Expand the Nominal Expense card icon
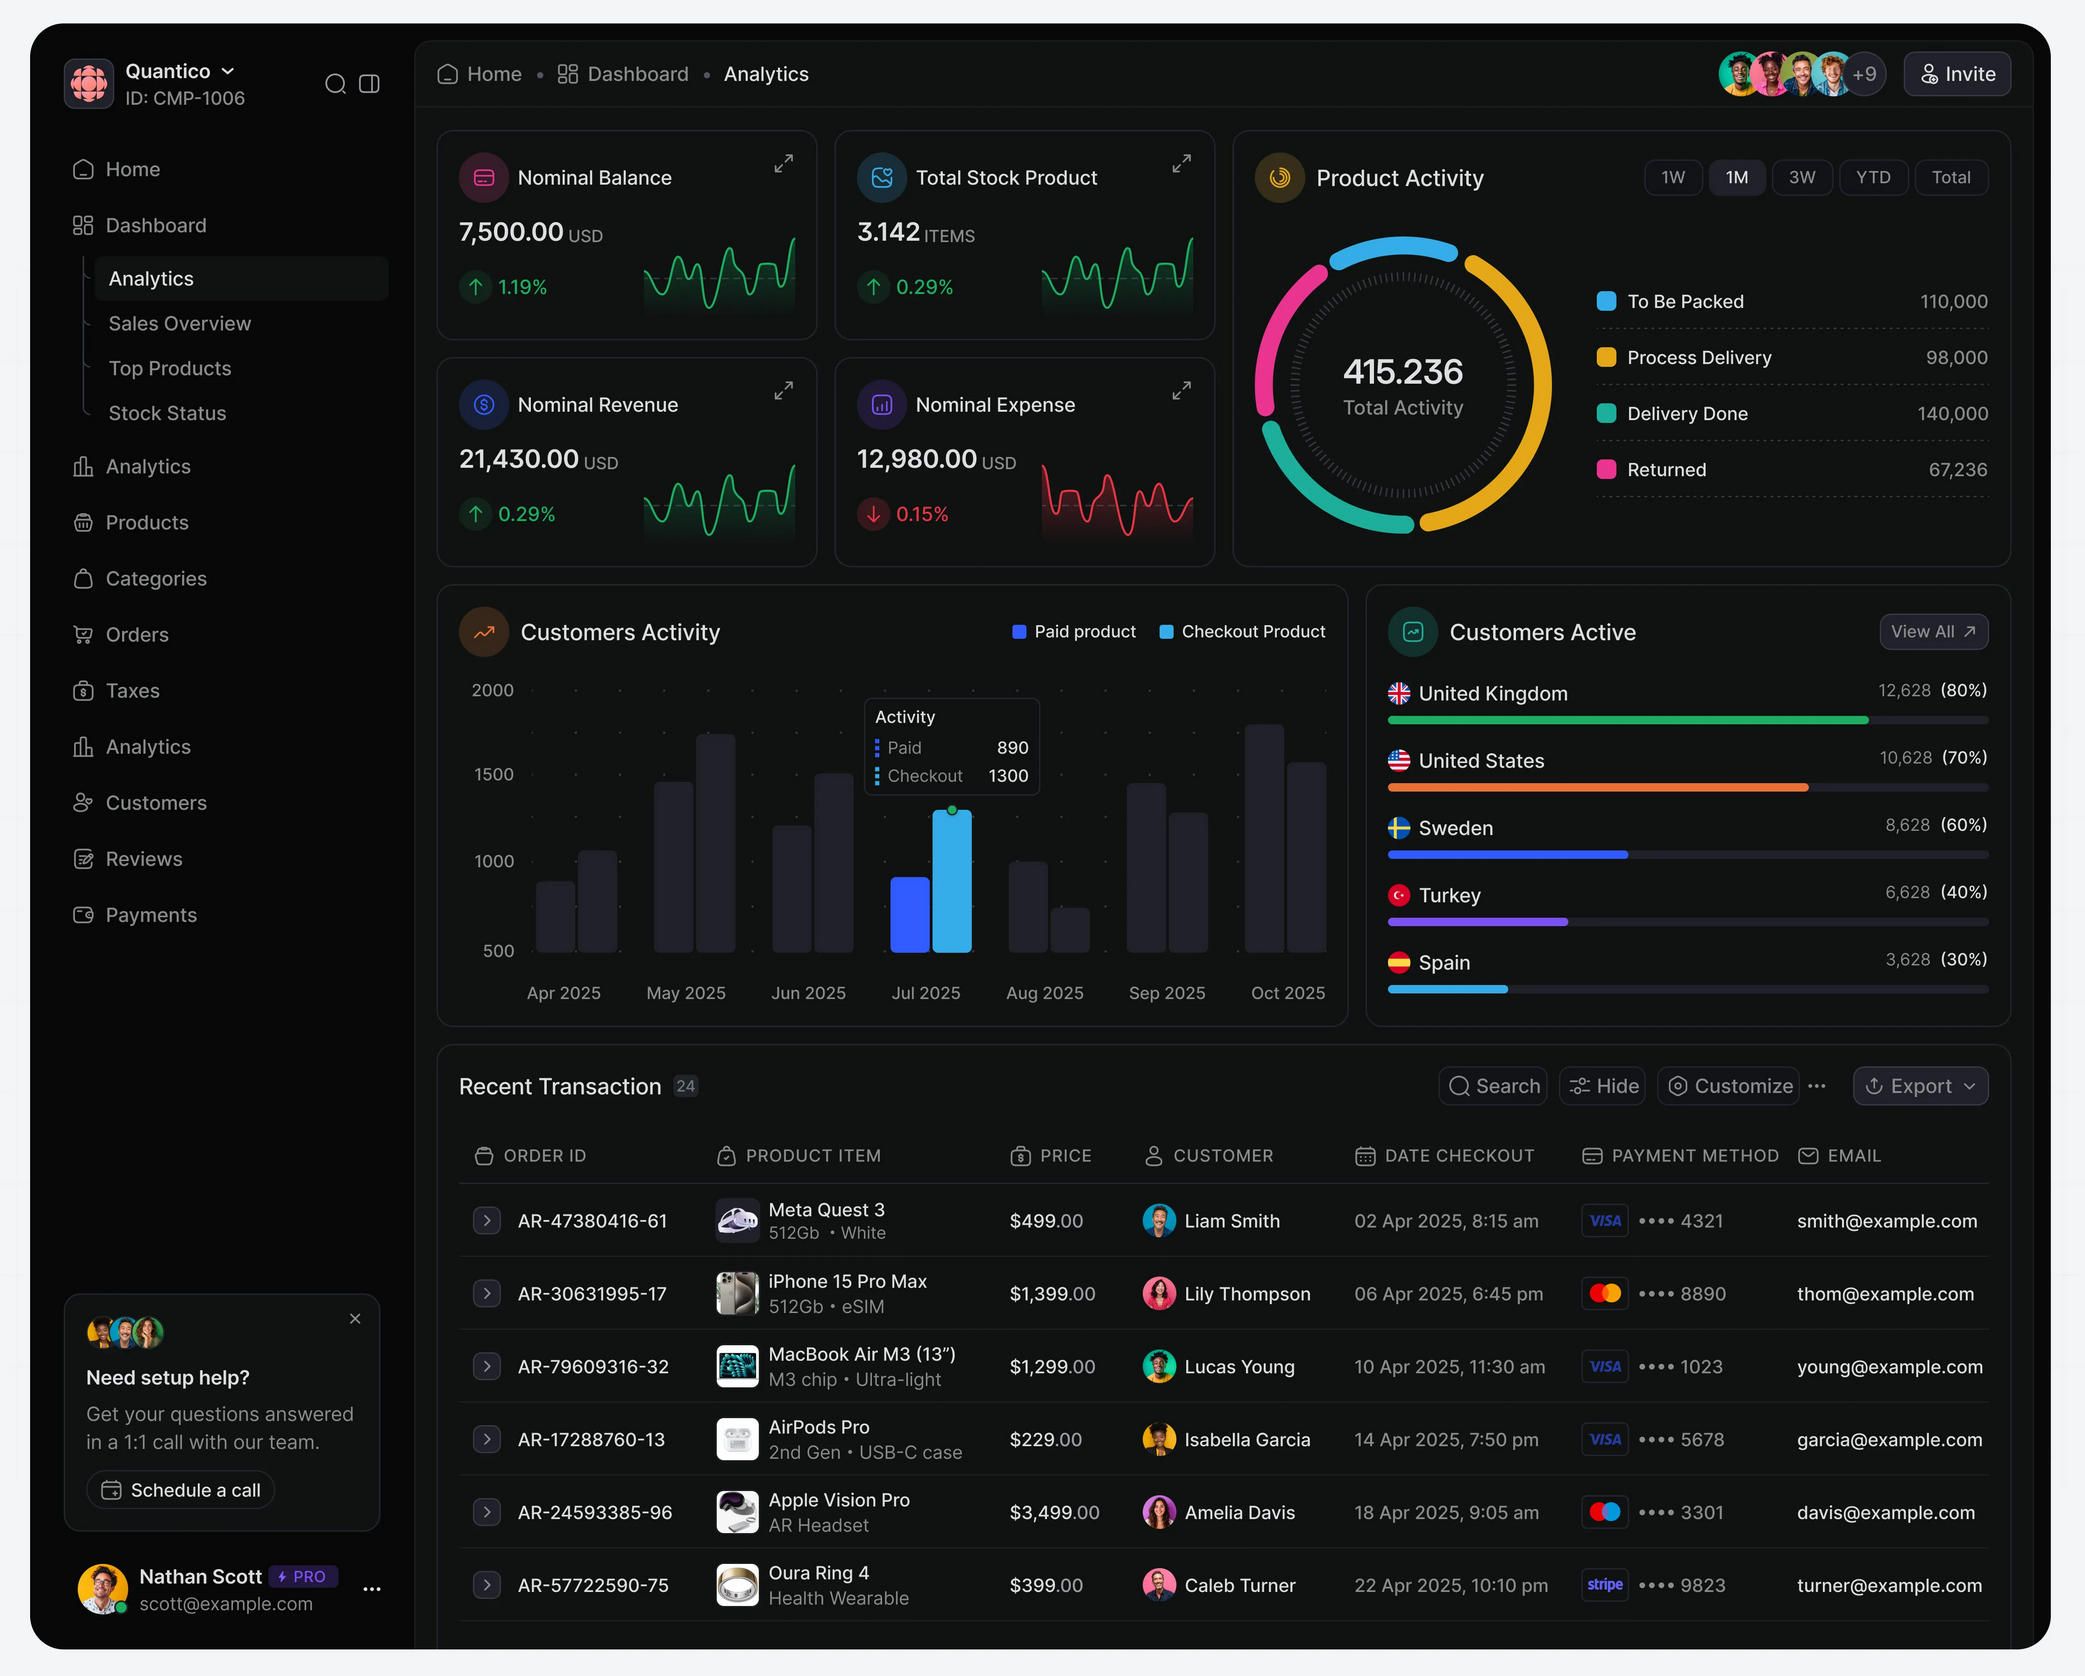 click(x=1181, y=391)
